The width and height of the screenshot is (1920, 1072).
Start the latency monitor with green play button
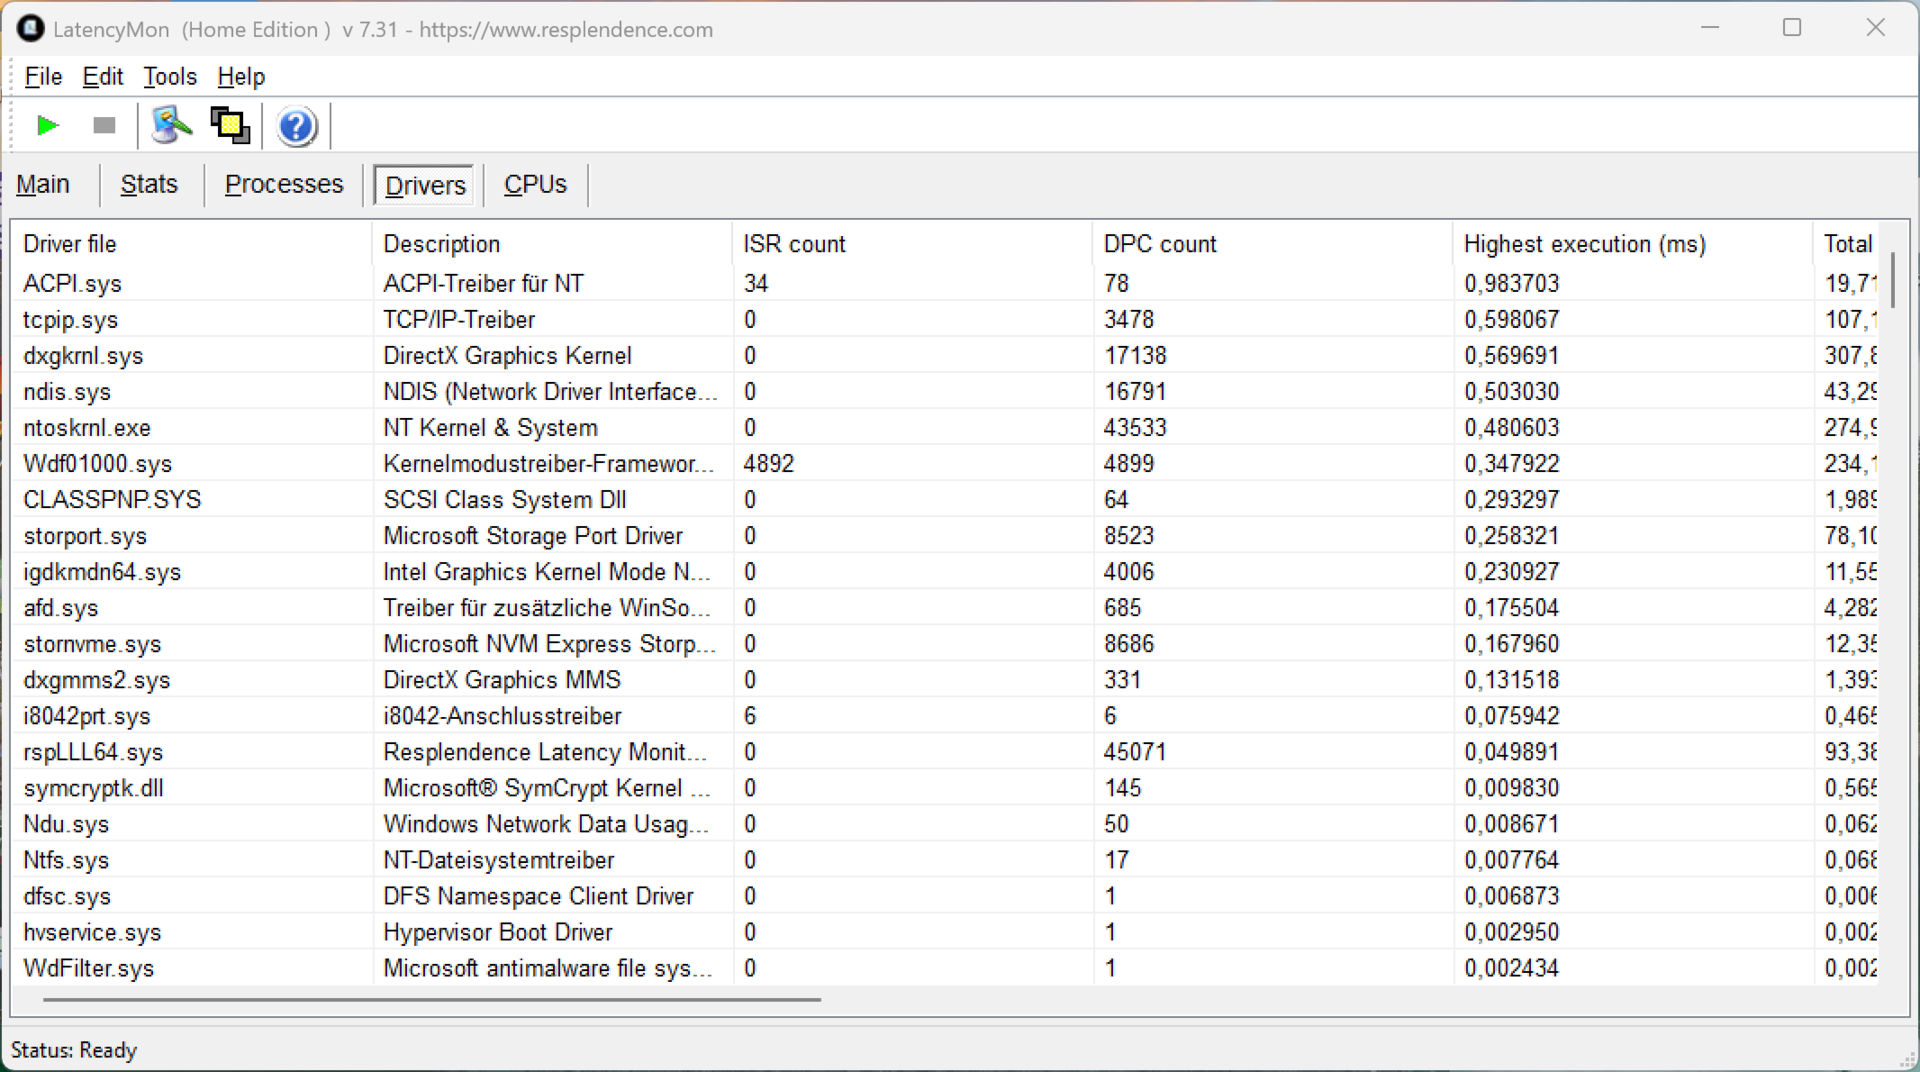(x=47, y=126)
